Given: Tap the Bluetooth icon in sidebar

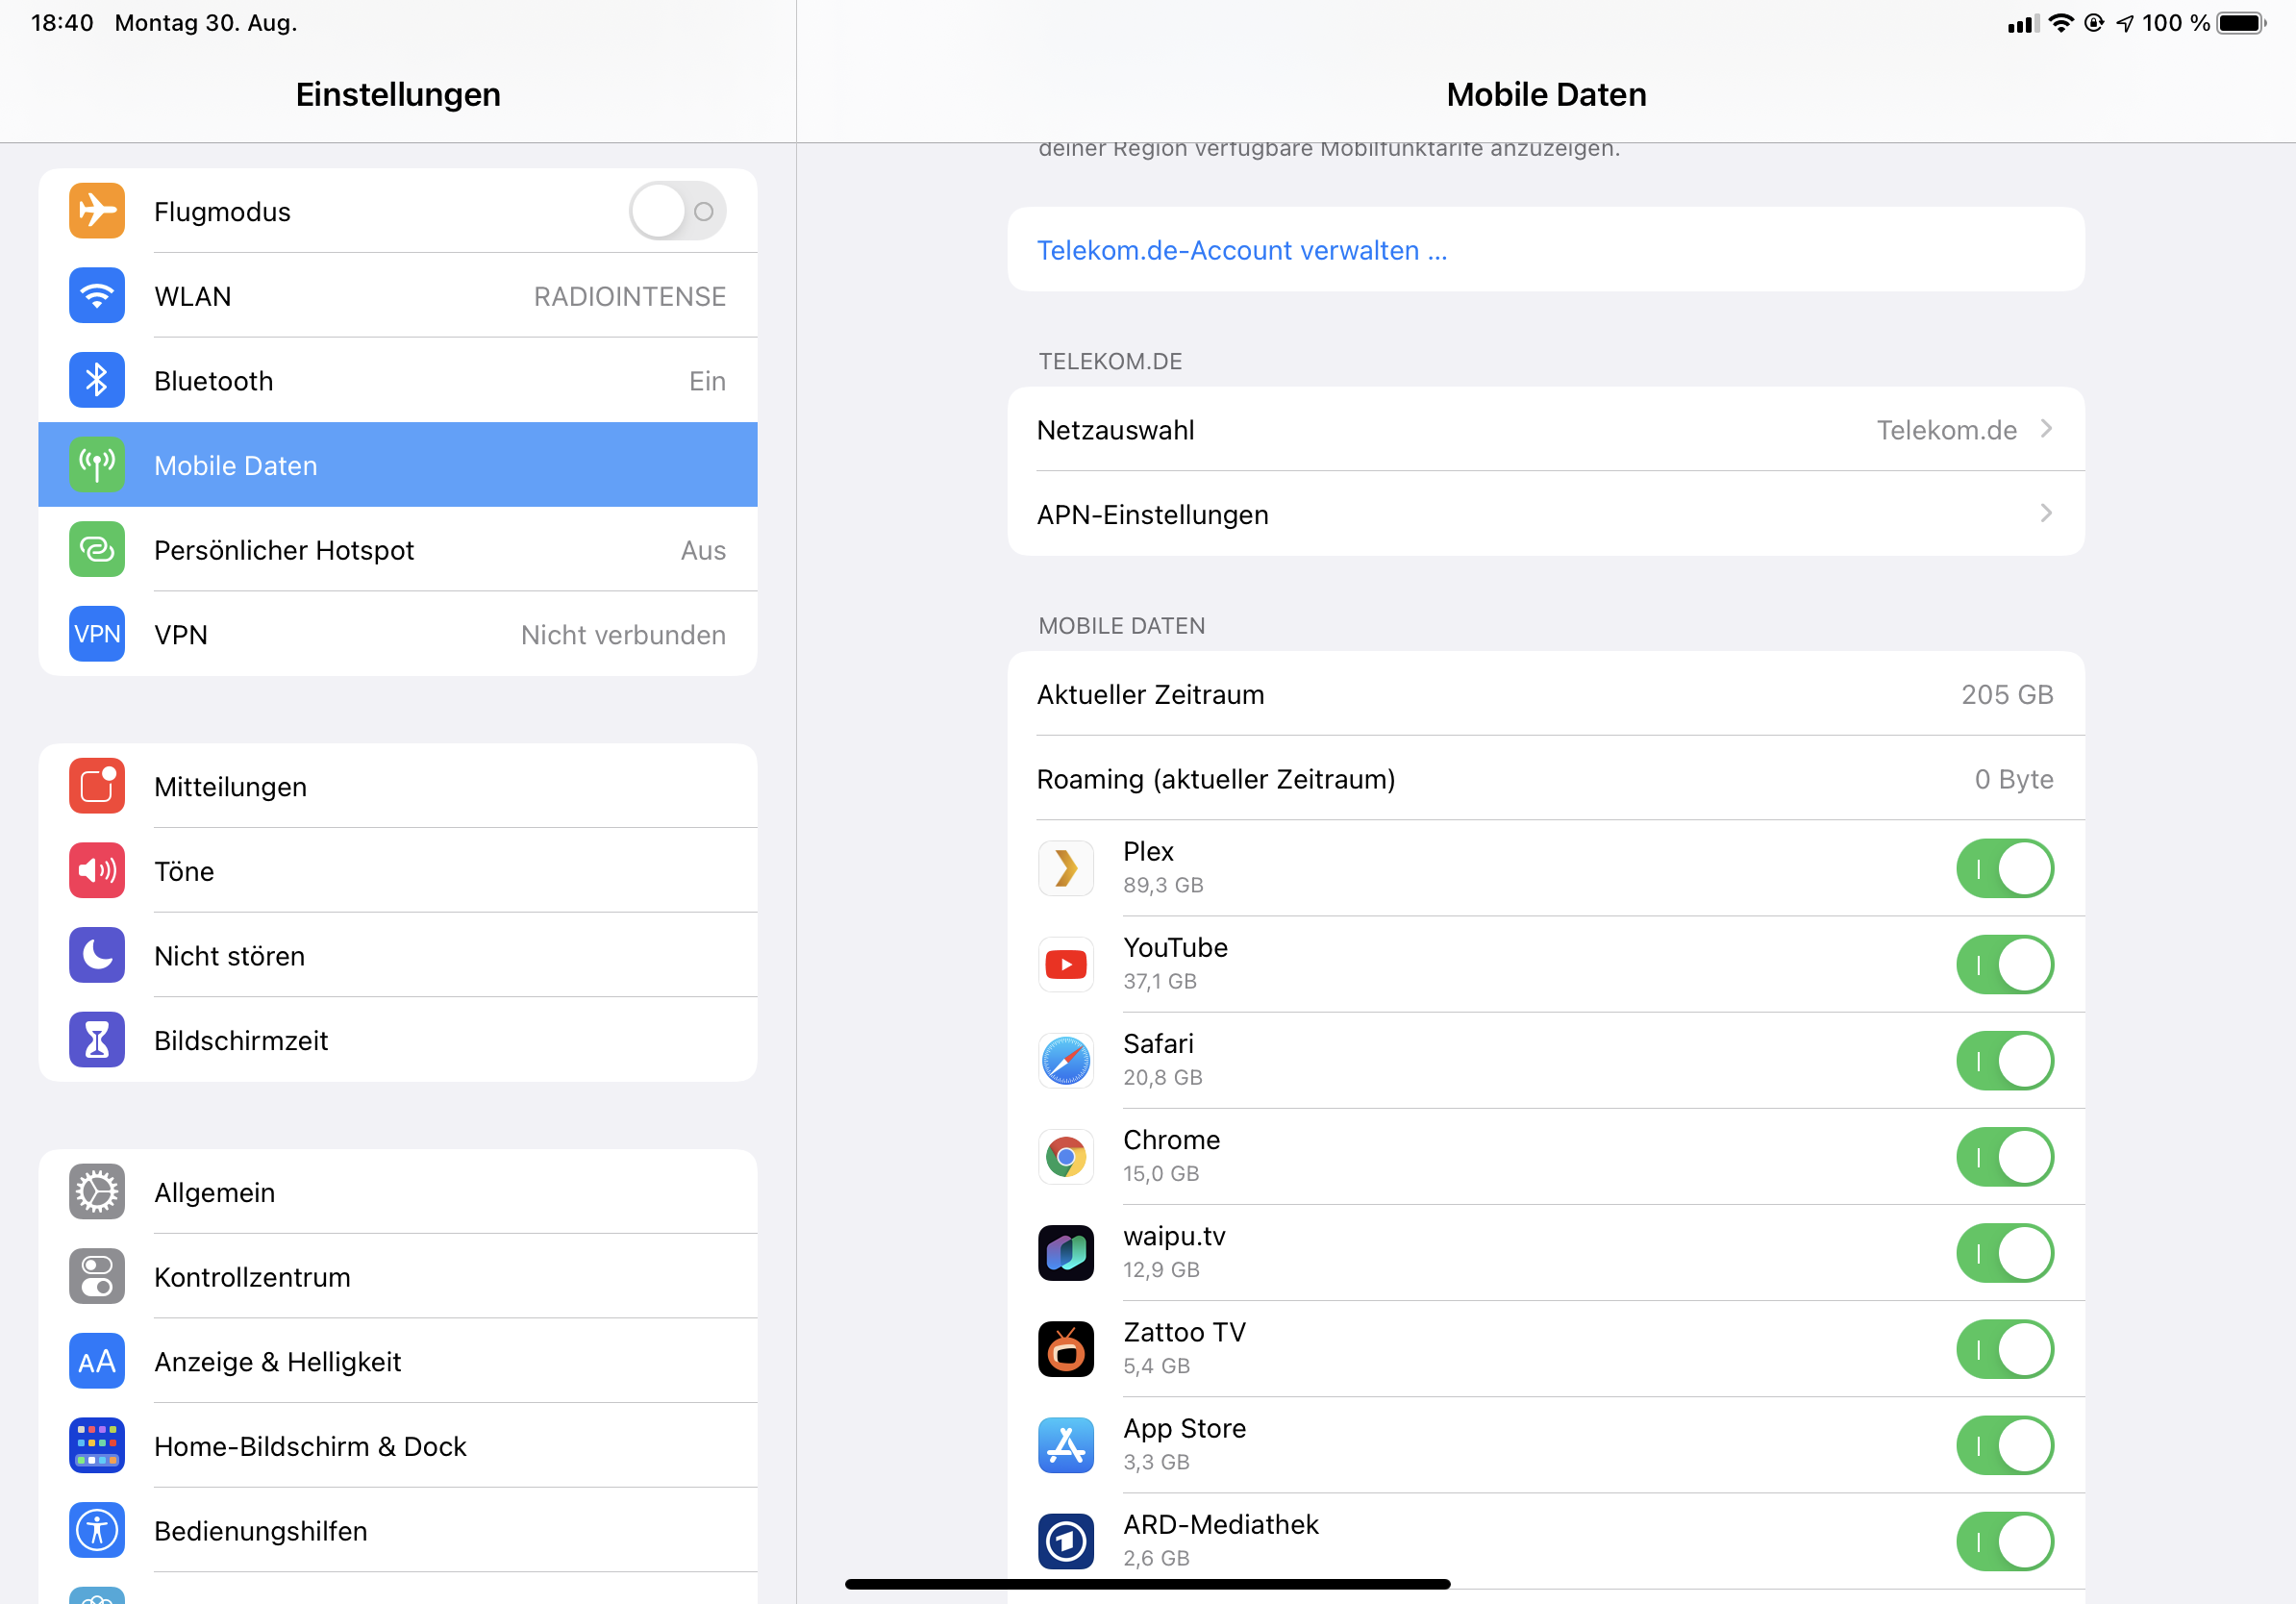Looking at the screenshot, I should (97, 380).
